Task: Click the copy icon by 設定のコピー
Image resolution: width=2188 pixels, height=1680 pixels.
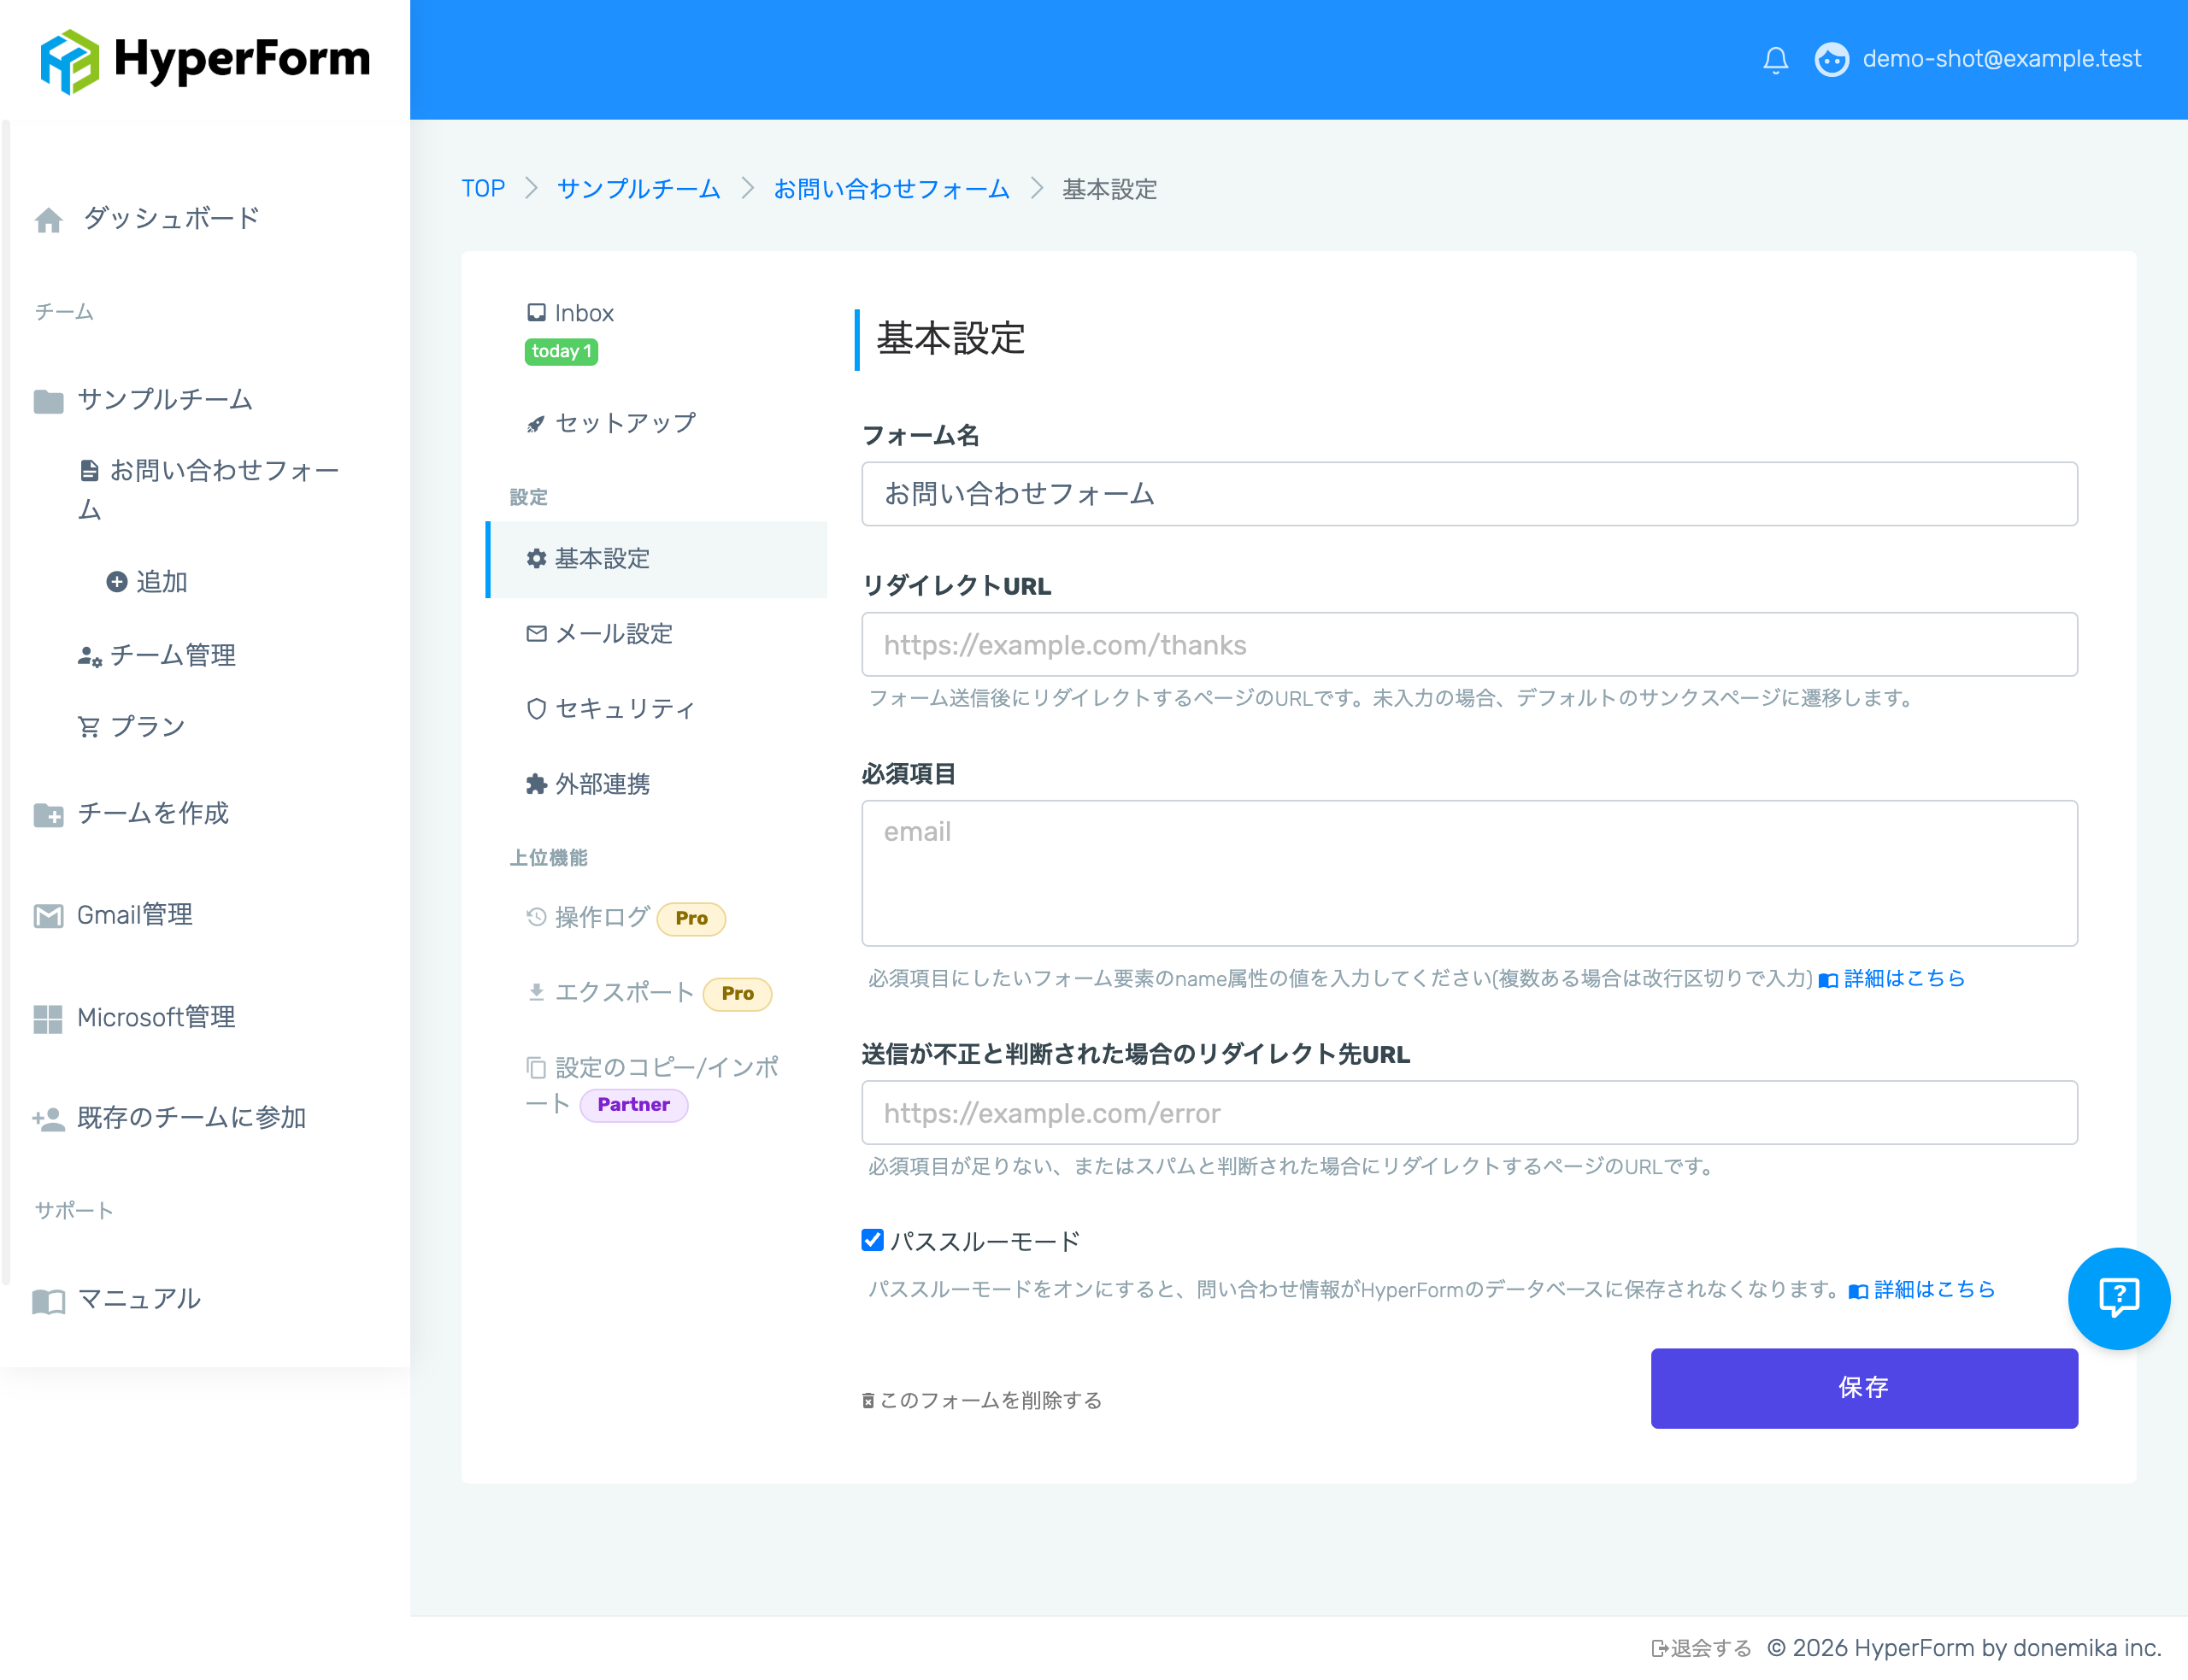Action: (536, 1068)
